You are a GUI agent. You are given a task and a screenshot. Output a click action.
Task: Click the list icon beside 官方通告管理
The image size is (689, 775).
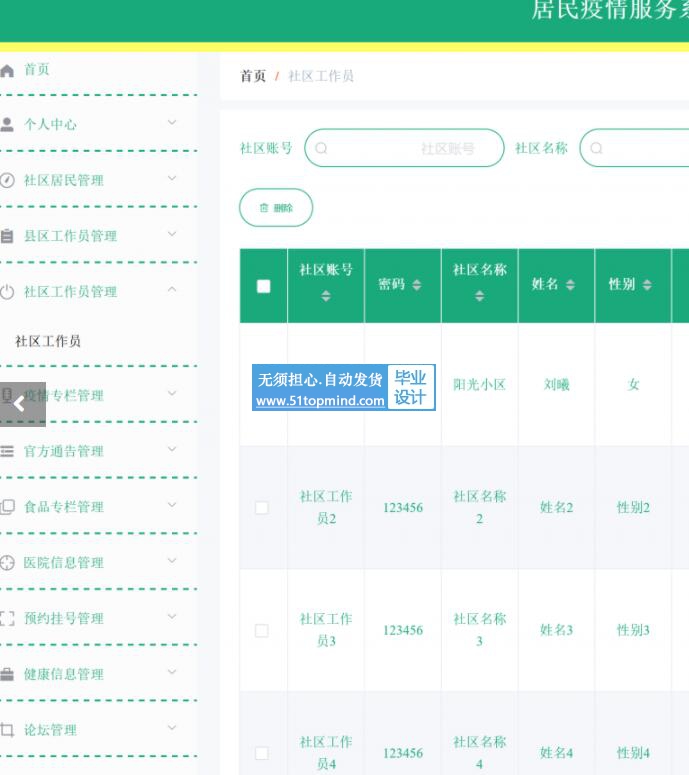[x=8, y=451]
